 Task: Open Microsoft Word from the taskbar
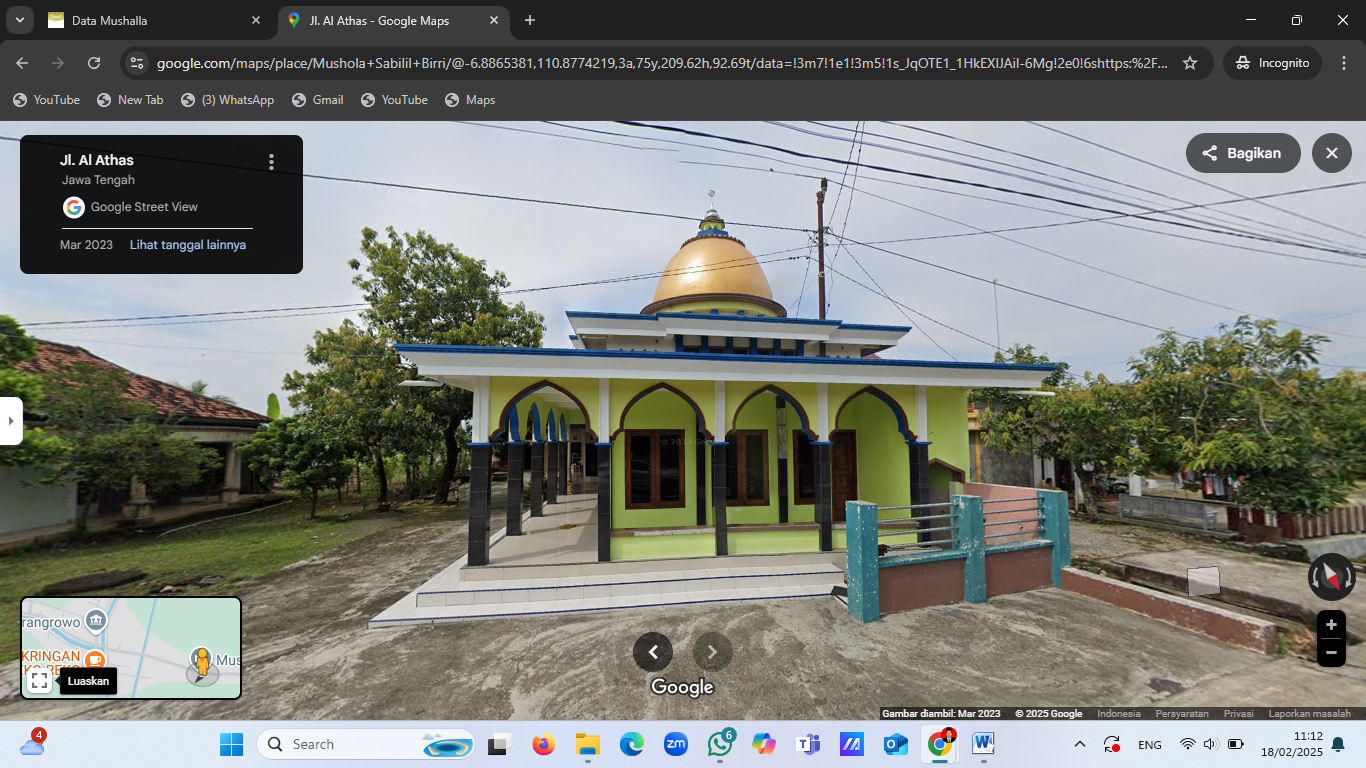tap(983, 744)
